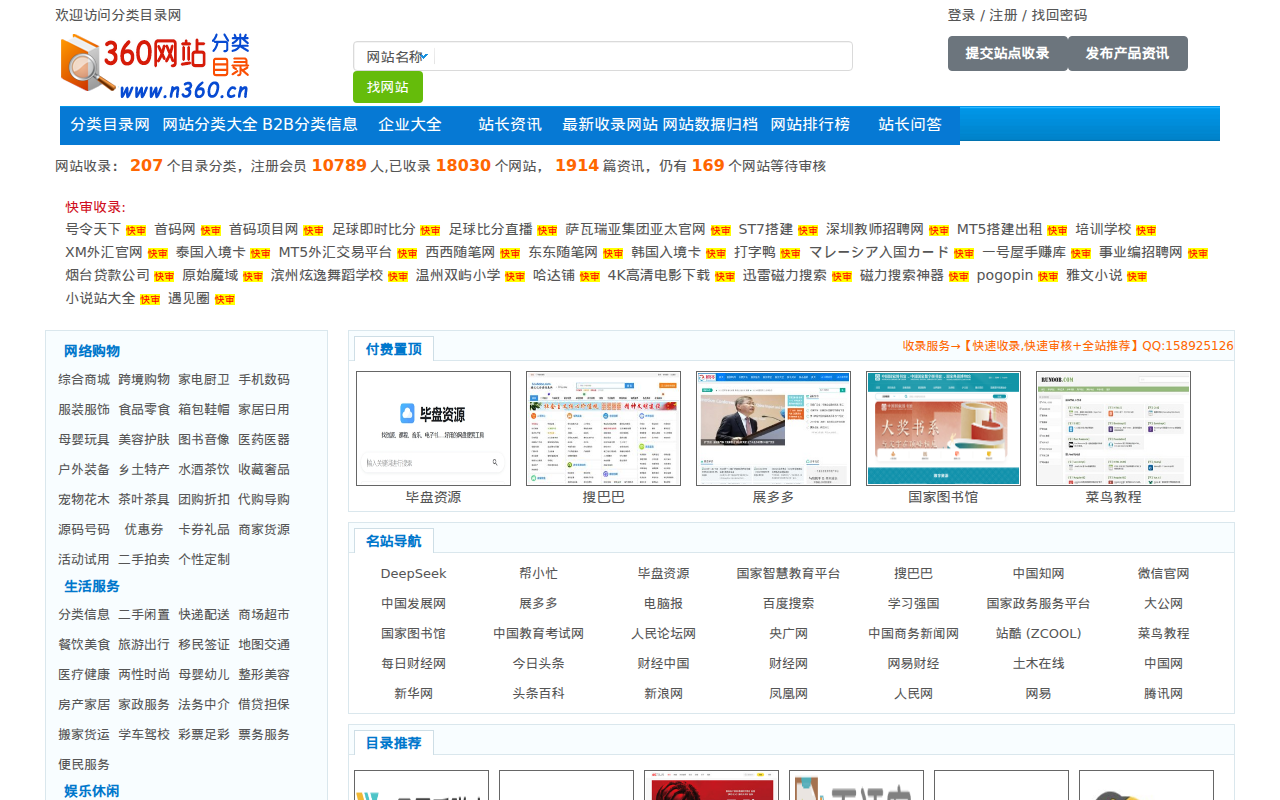Select 企业大全 in the navigation bar
This screenshot has width=1280, height=800.
(x=410, y=125)
